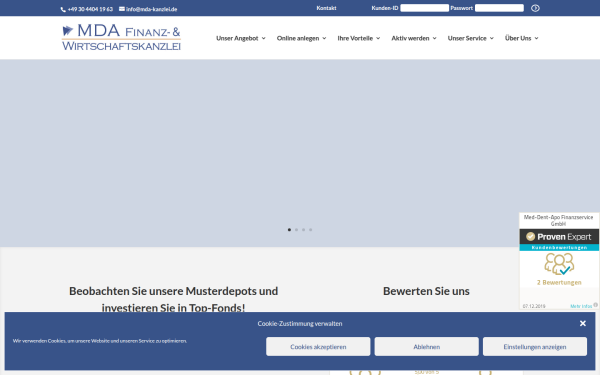Viewport: 600px width, 375px height.
Task: Select the third slider dot
Action: pyautogui.click(x=303, y=230)
